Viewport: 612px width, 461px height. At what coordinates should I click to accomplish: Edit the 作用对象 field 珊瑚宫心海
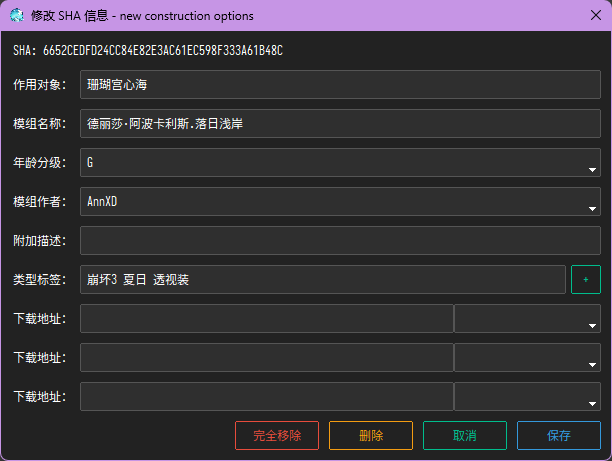click(340, 84)
